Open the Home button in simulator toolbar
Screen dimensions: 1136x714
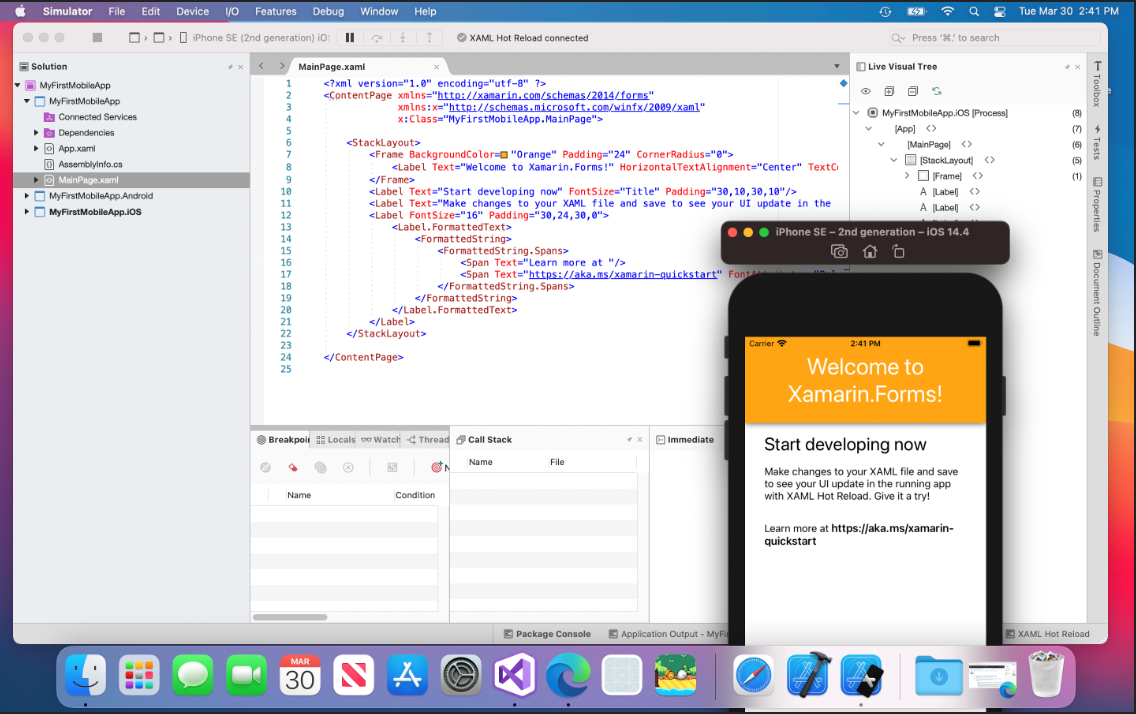pos(868,251)
